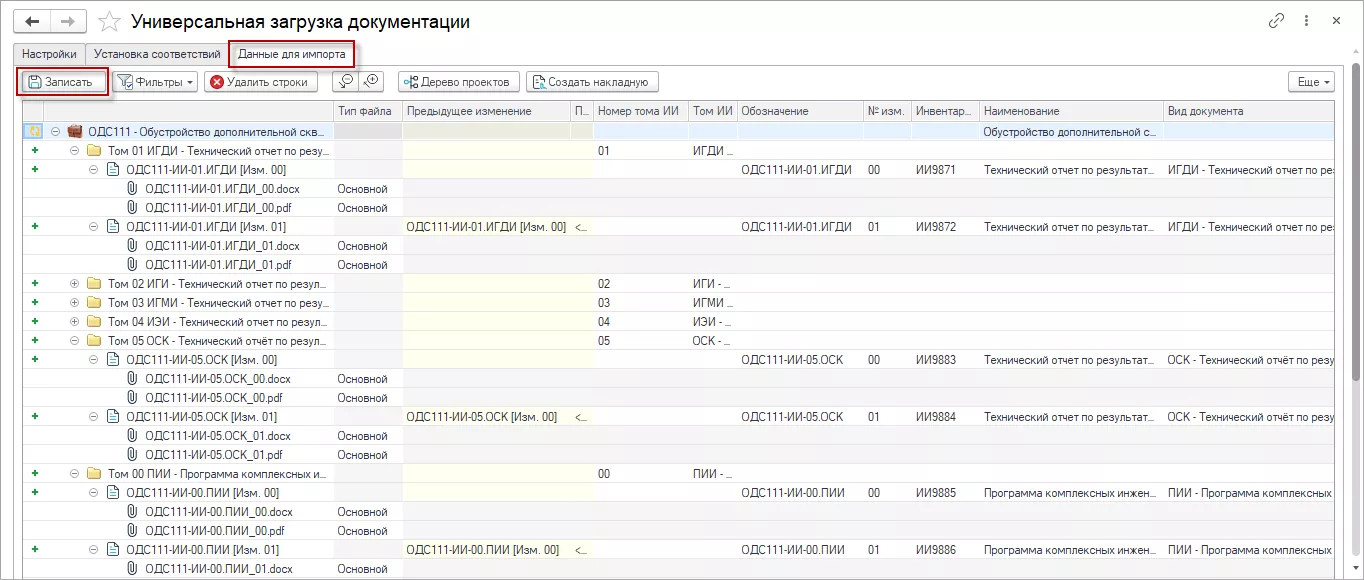Image resolution: width=1364 pixels, height=580 pixels.
Task: Click the green plus marker on row ОДС111-ИИ-05.ОСК [Изм. 00]
Action: pyautogui.click(x=33, y=359)
